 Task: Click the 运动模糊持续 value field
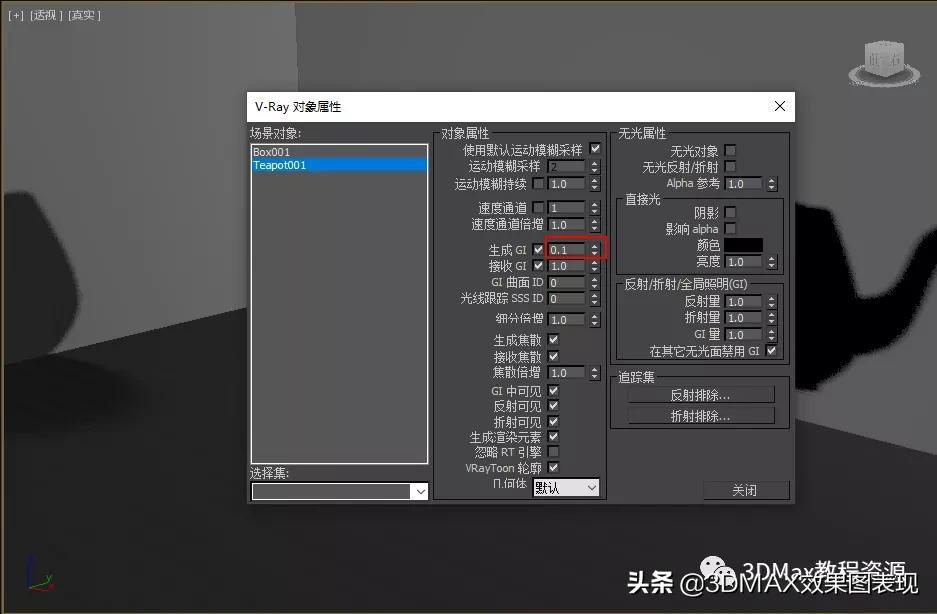click(567, 184)
